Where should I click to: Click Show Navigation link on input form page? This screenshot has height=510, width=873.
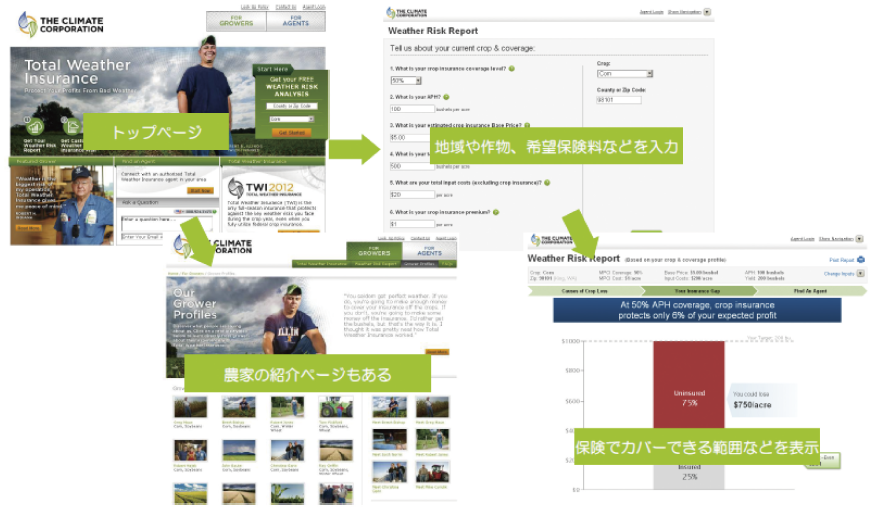pyautogui.click(x=684, y=12)
